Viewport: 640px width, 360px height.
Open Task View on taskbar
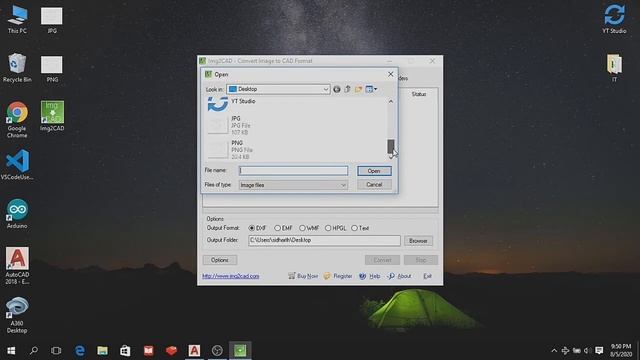tap(56, 351)
